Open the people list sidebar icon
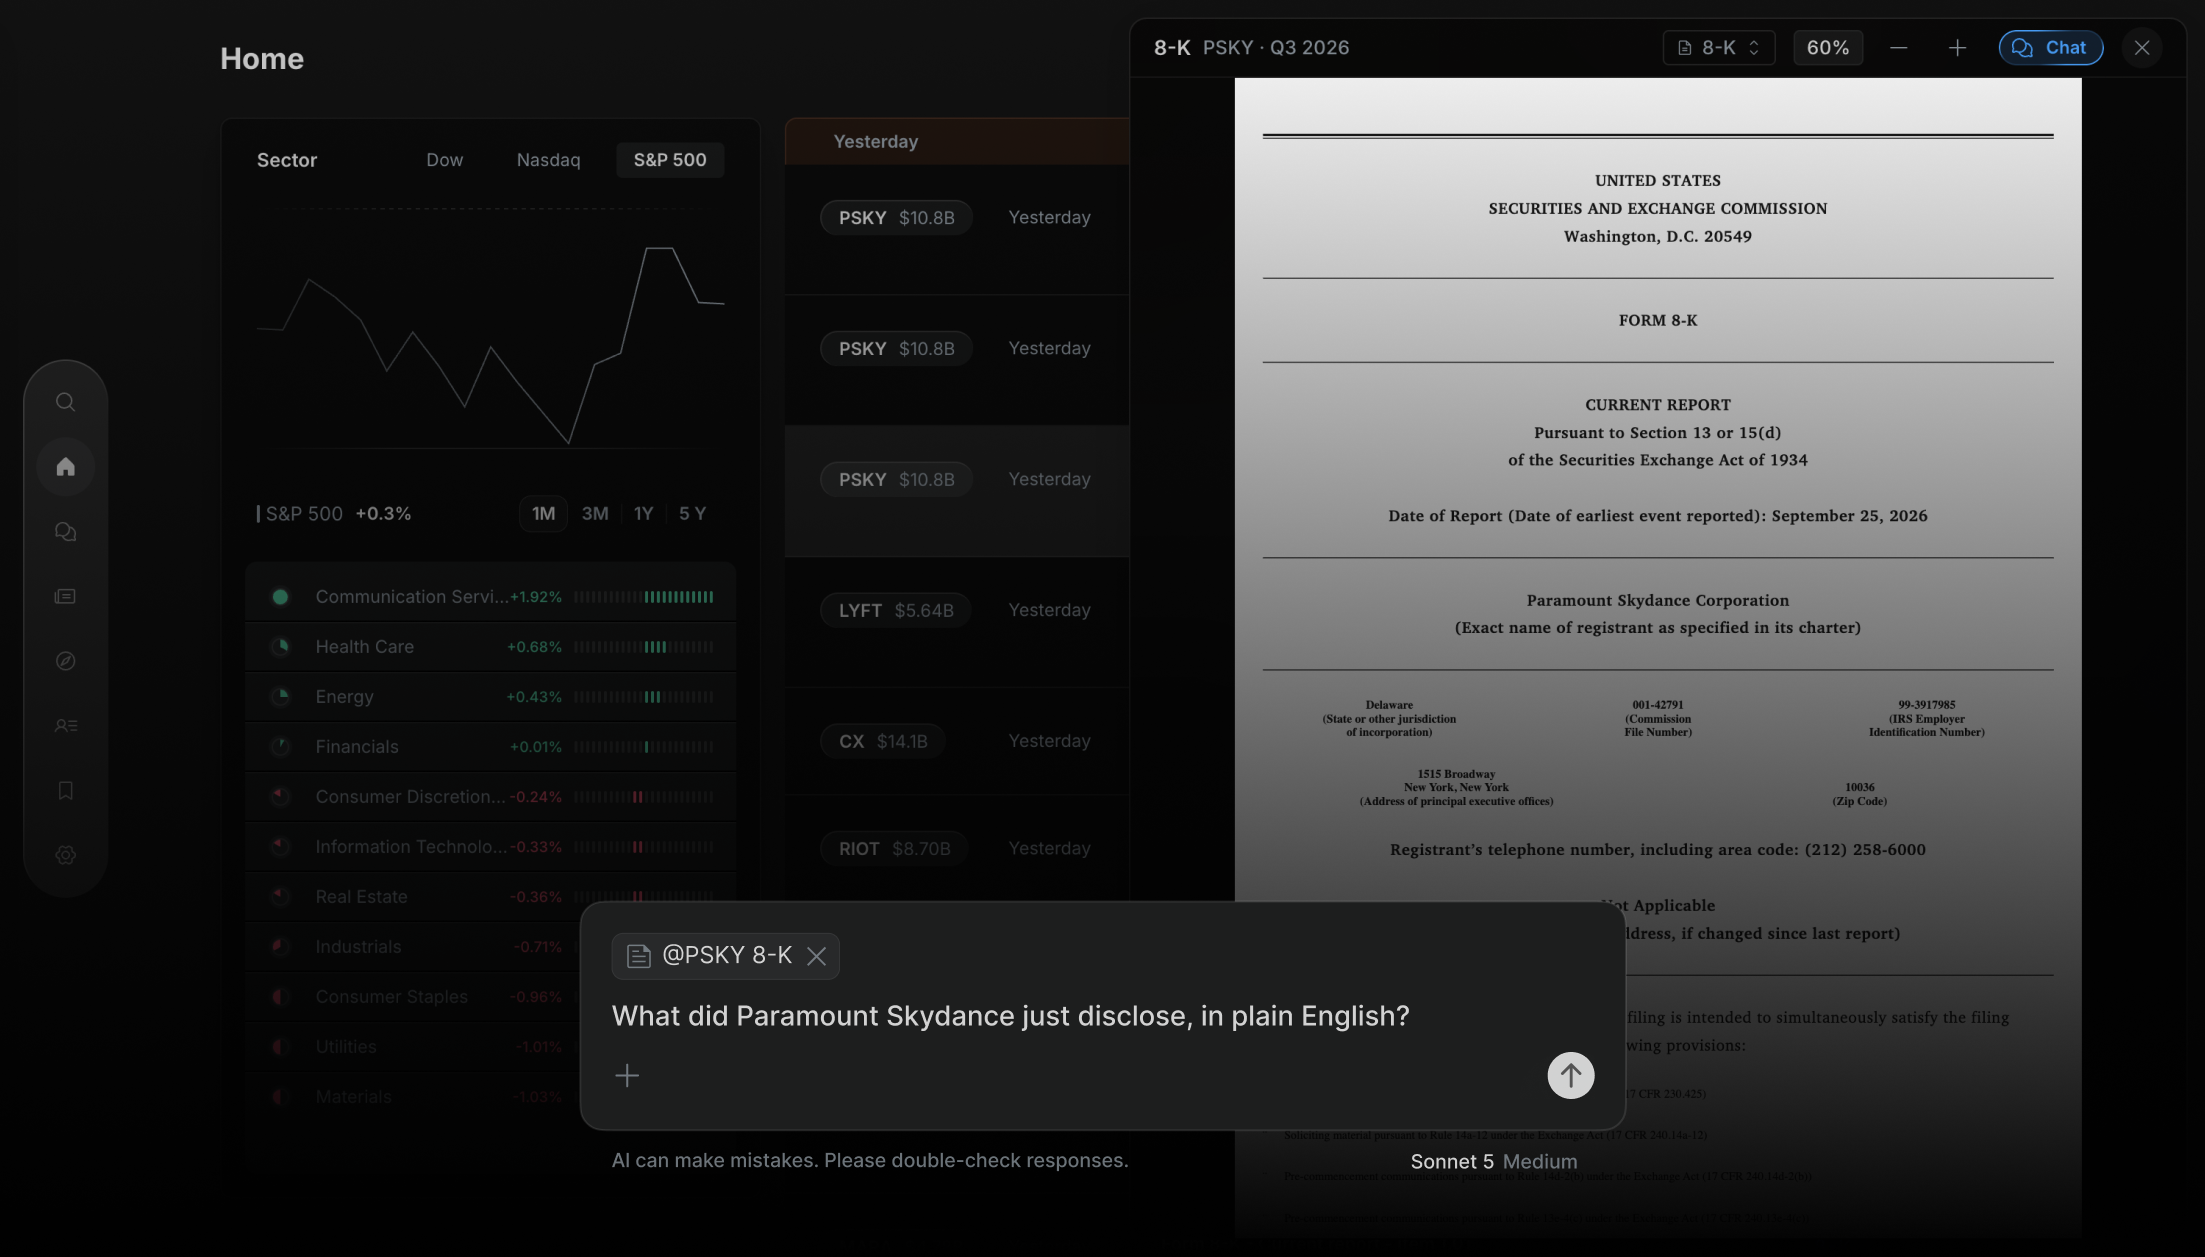This screenshot has width=2205, height=1257. [65, 726]
